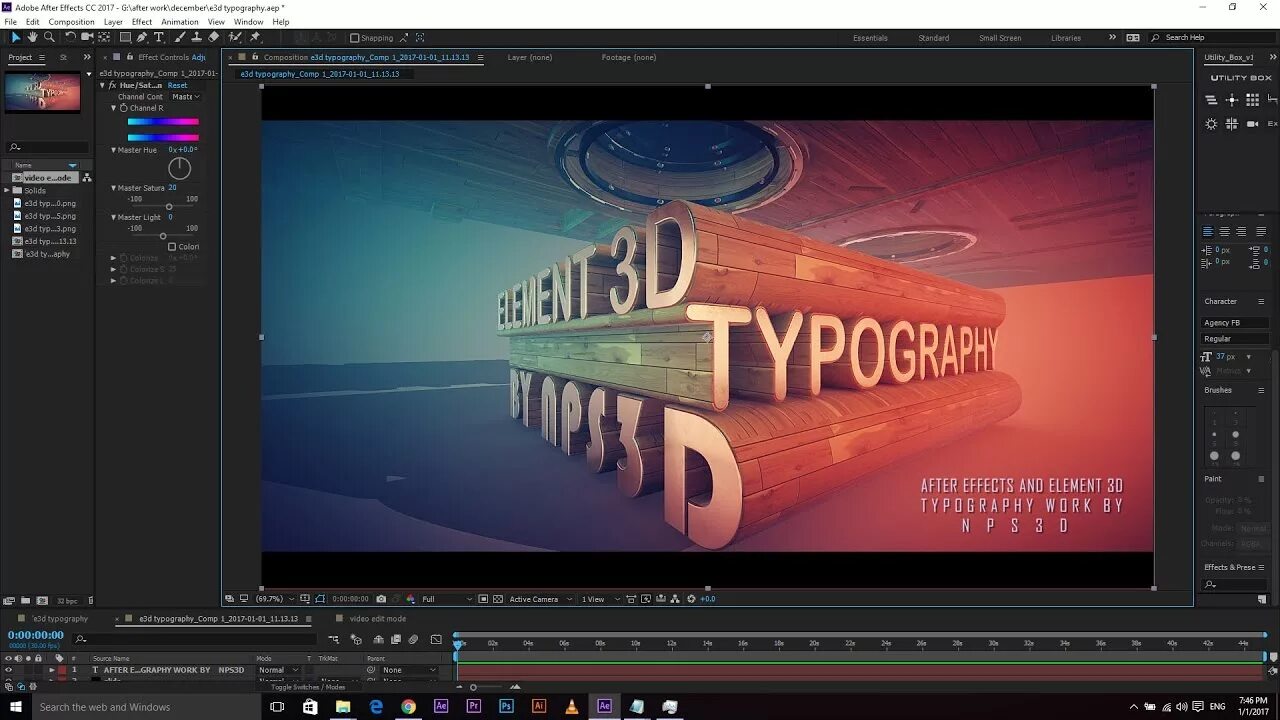
Task: Adjust the Master Saturation slider
Action: pos(168,206)
